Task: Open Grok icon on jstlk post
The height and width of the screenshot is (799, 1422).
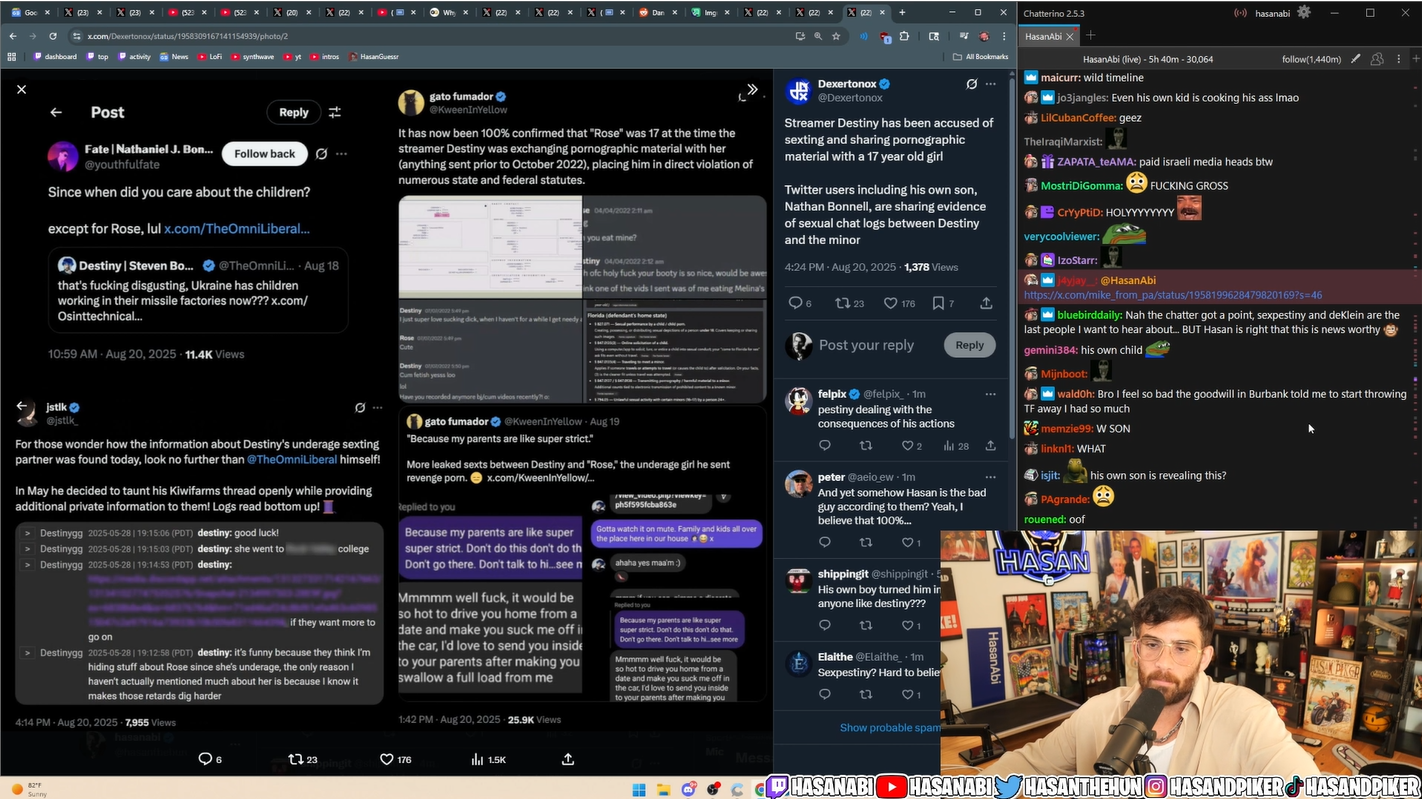Action: tap(360, 407)
